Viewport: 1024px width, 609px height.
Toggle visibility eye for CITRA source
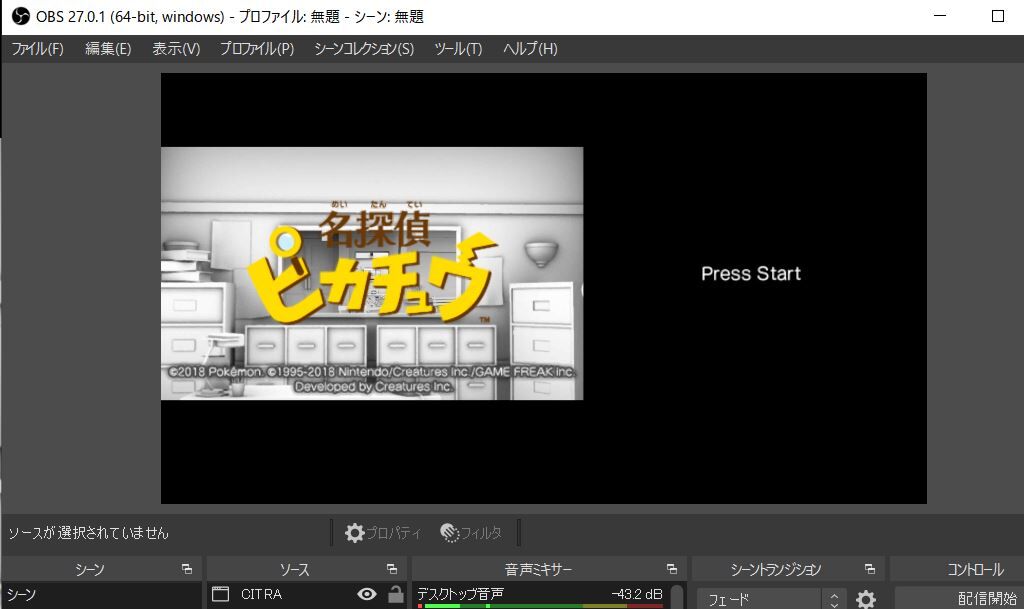(x=367, y=594)
